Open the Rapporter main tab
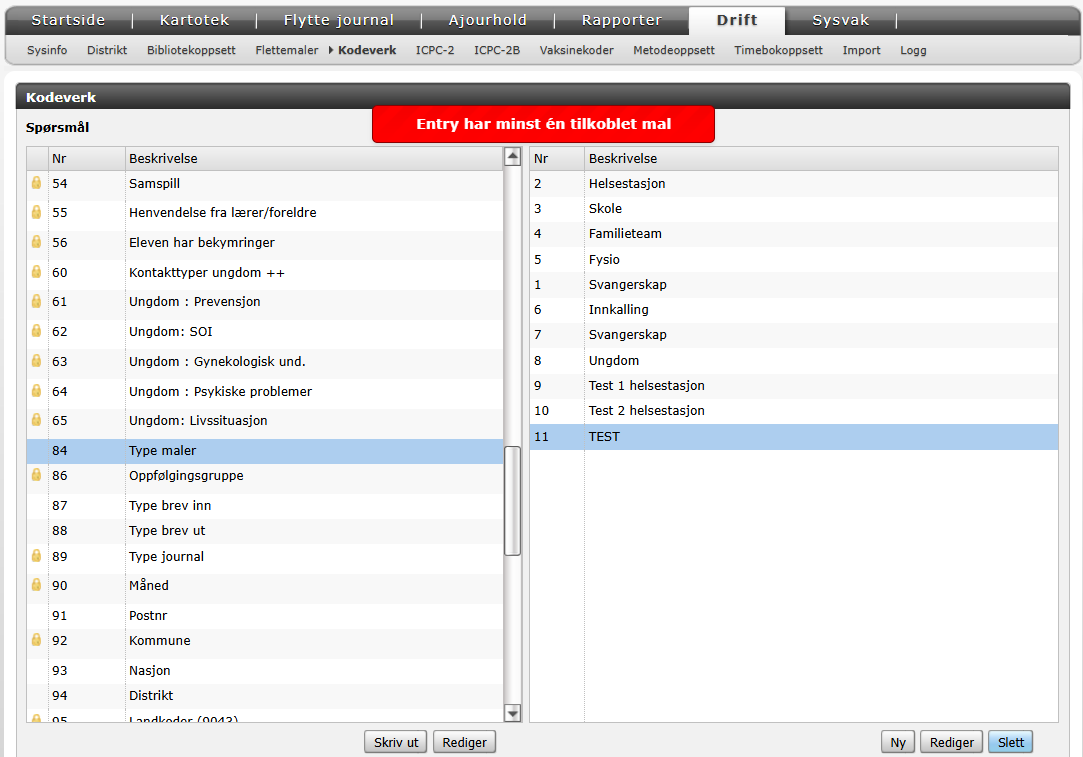This screenshot has width=1083, height=757. pos(621,20)
